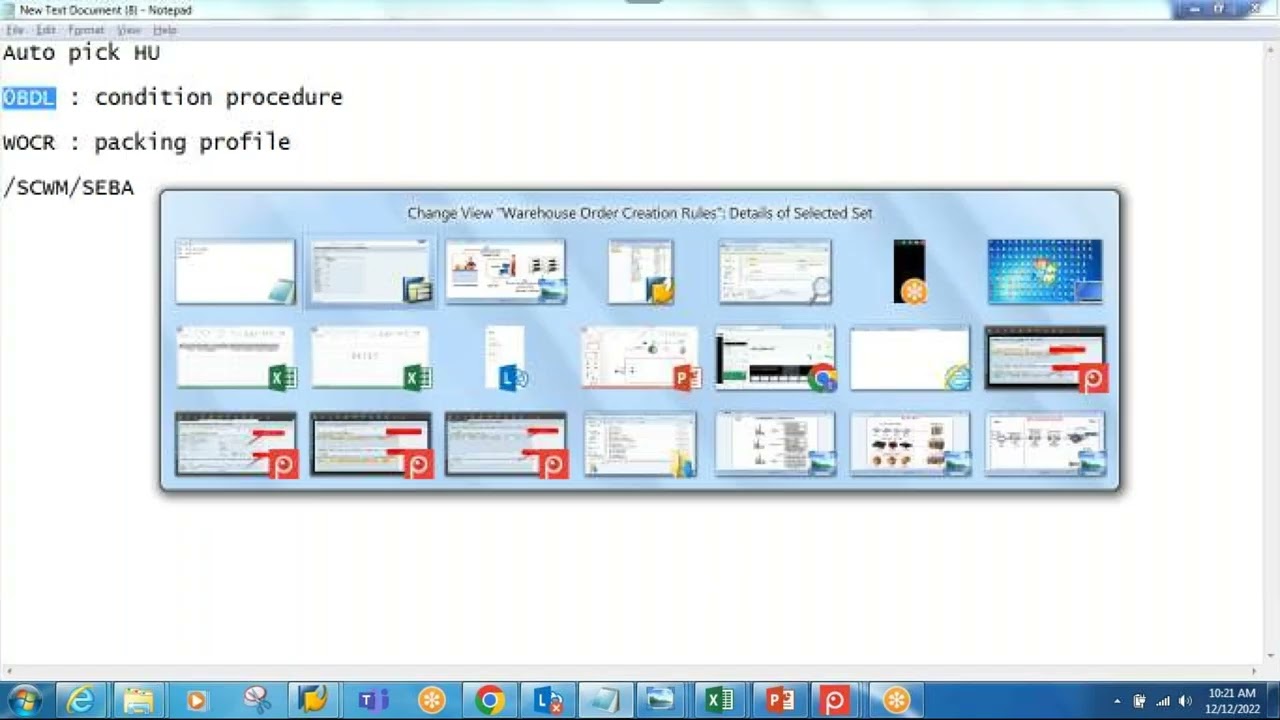Open the network signal tray icon
The height and width of the screenshot is (720, 1280).
1163,701
